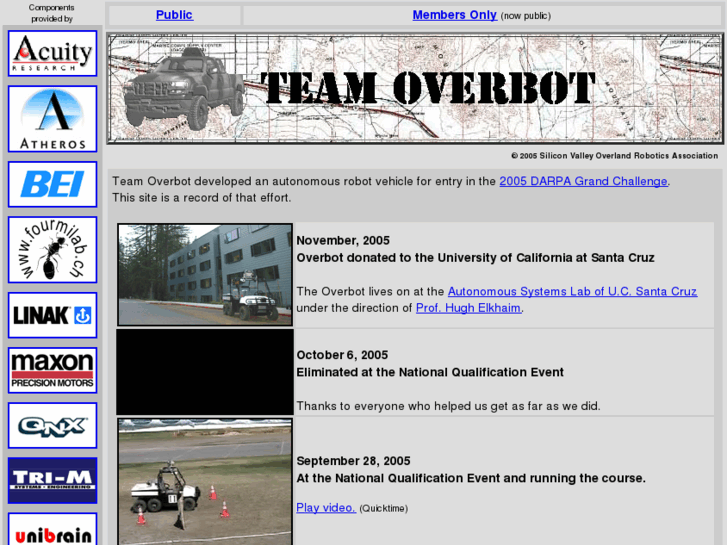This screenshot has height=545, width=727.
Task: Select the 'October 6, 2005' heading text
Action: (x=342, y=355)
